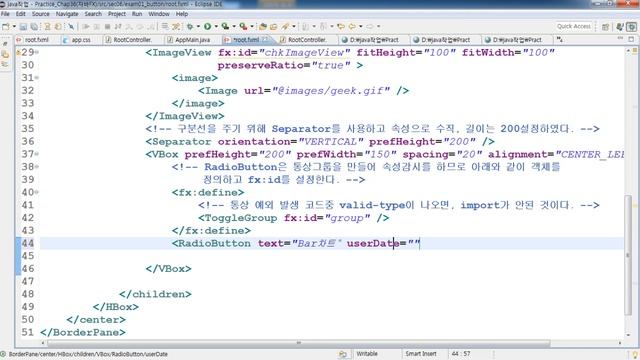
Task: Click the editor area Minimize icon
Action: tap(620, 39)
